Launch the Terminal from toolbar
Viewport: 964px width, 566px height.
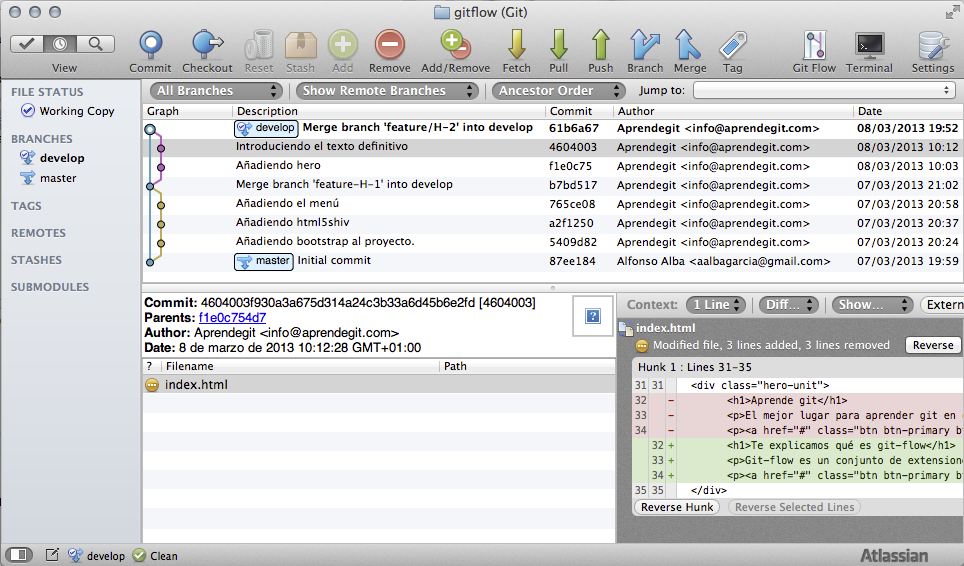[869, 45]
